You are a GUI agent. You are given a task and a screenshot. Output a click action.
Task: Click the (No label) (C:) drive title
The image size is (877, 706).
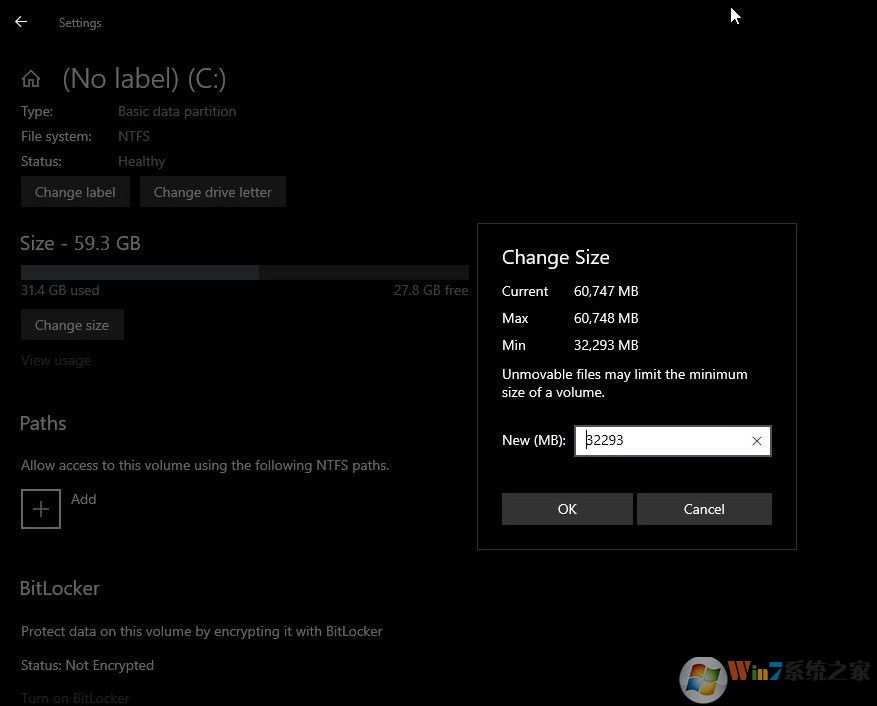[x=143, y=78]
